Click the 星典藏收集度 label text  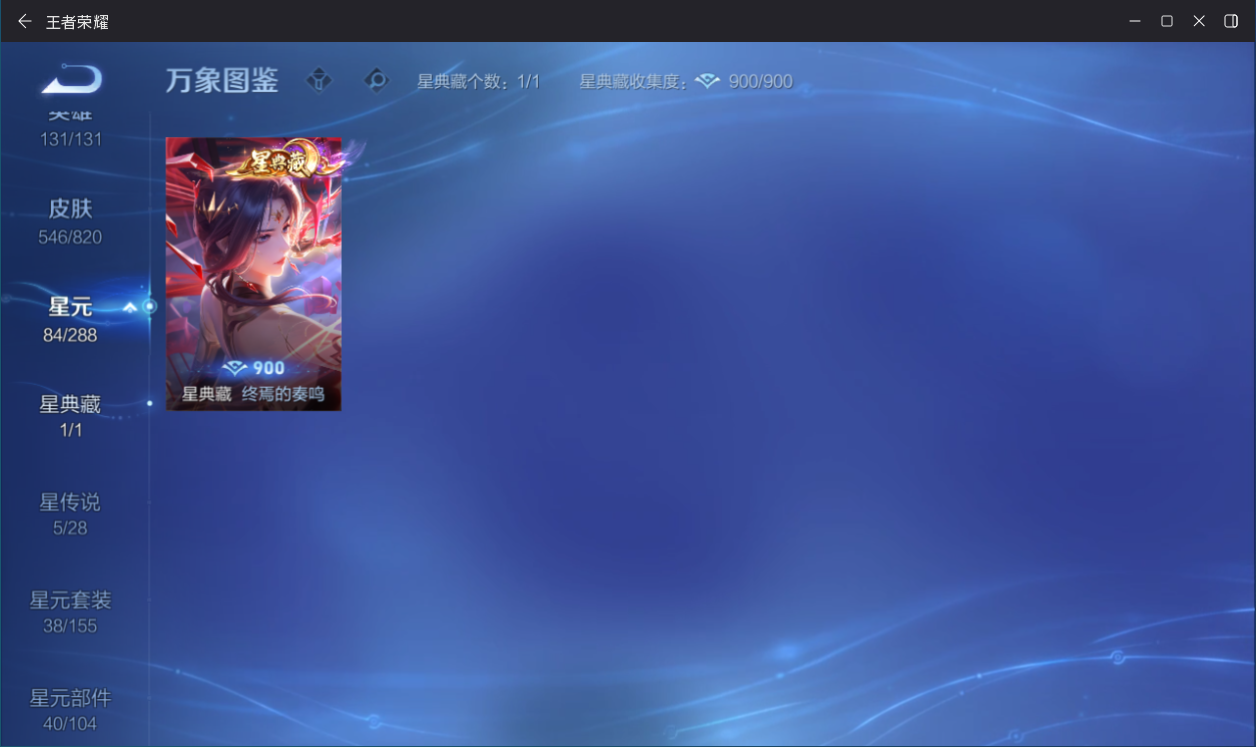(x=633, y=81)
